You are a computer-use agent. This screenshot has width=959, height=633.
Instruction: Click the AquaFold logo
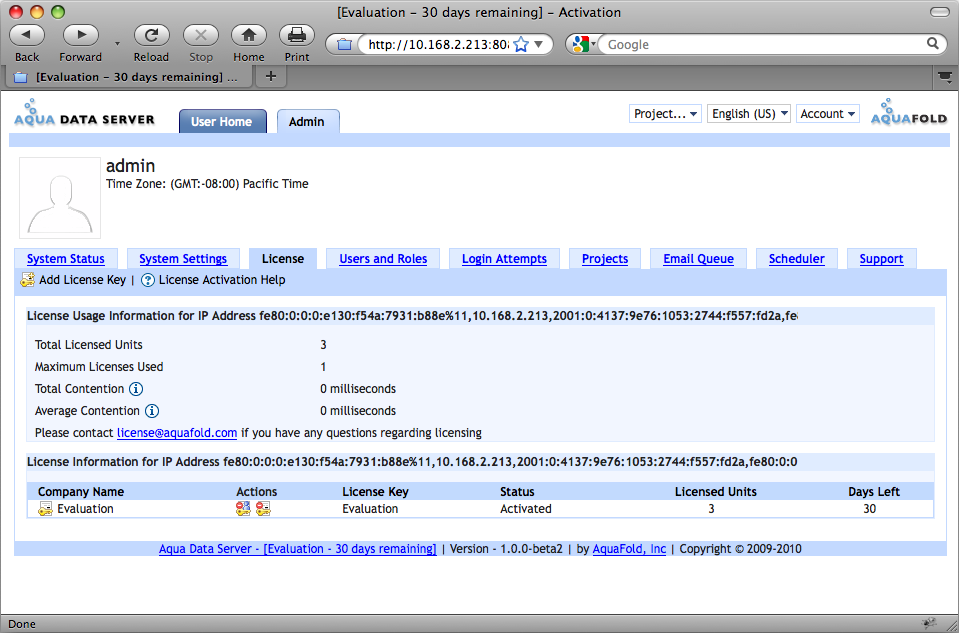pyautogui.click(x=909, y=112)
